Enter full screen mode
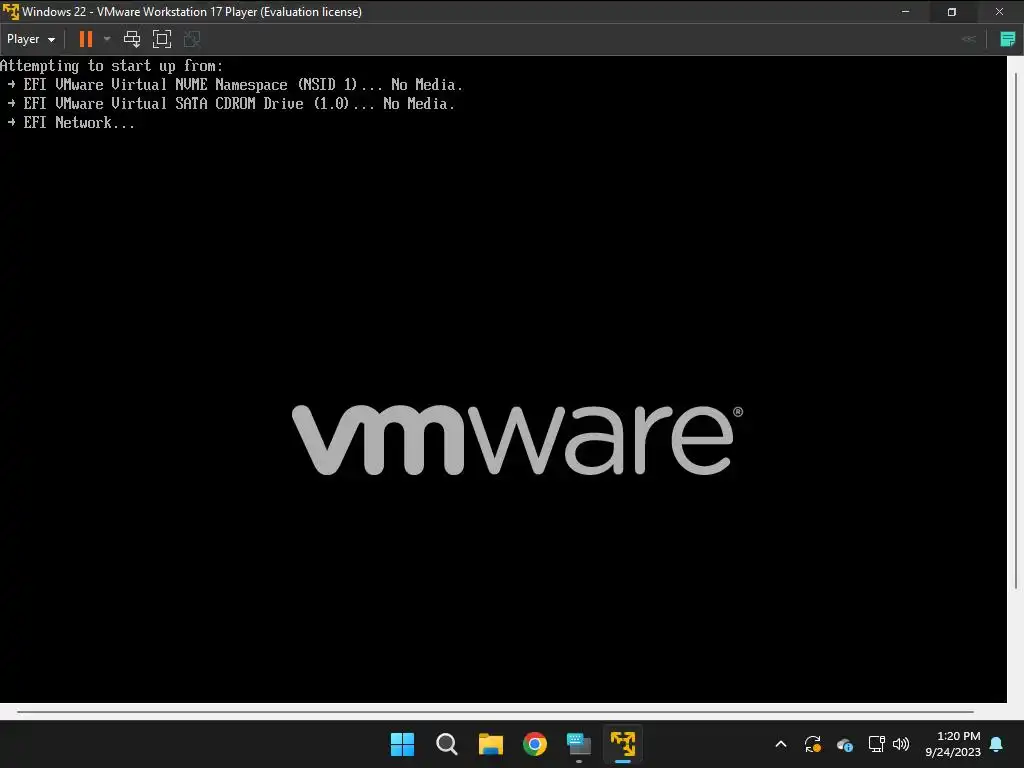Screen dimensions: 1024x768 pos(162,39)
